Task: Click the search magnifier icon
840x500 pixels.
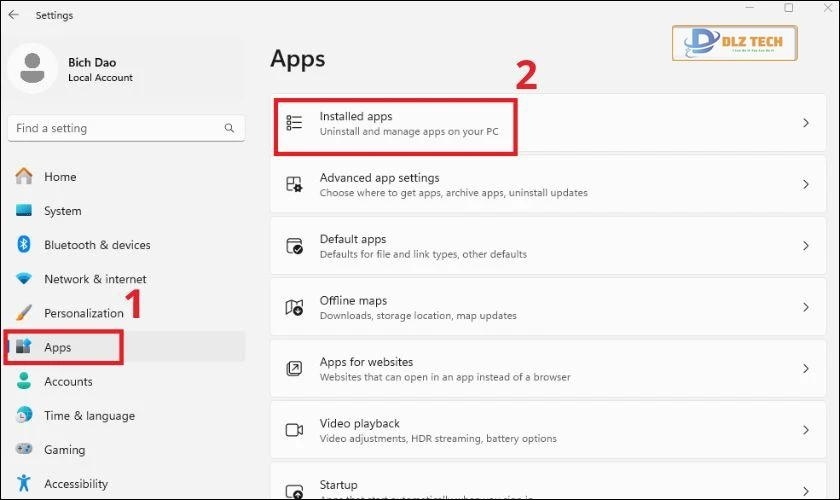Action: (229, 128)
